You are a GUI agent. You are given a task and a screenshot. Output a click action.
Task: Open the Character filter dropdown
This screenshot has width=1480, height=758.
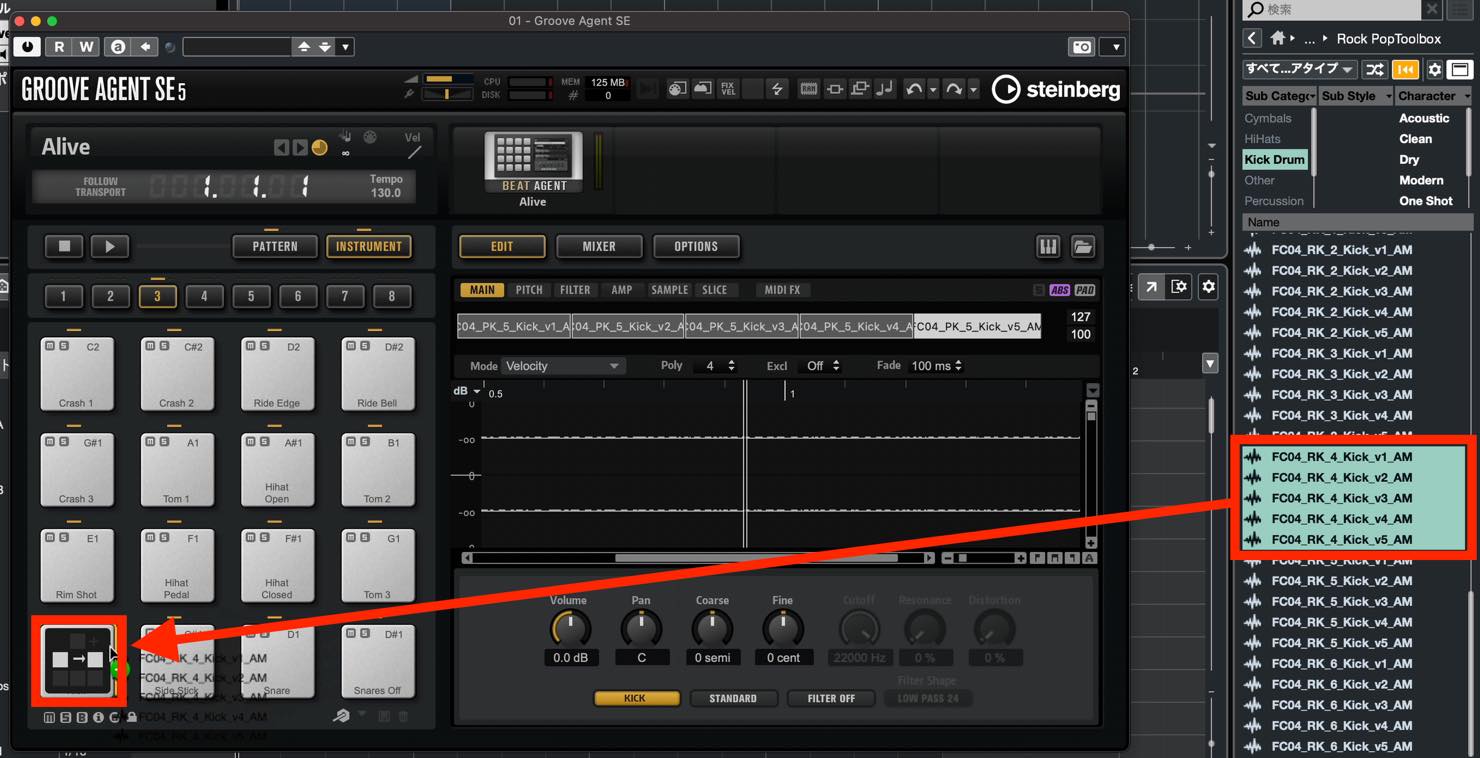[x=1433, y=96]
